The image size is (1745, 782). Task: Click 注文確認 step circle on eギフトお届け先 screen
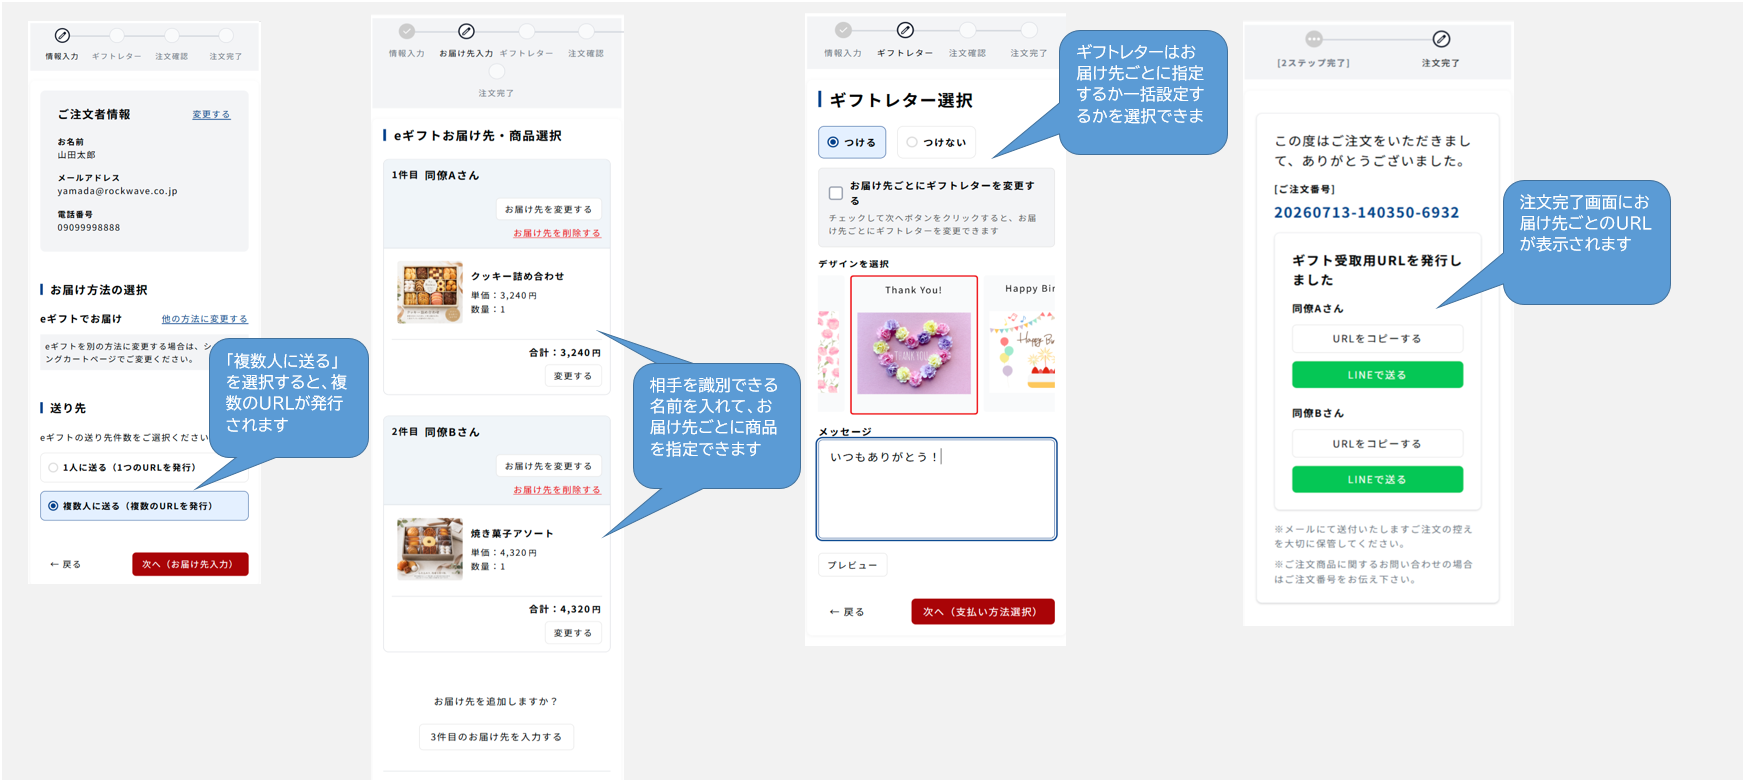click(x=586, y=31)
